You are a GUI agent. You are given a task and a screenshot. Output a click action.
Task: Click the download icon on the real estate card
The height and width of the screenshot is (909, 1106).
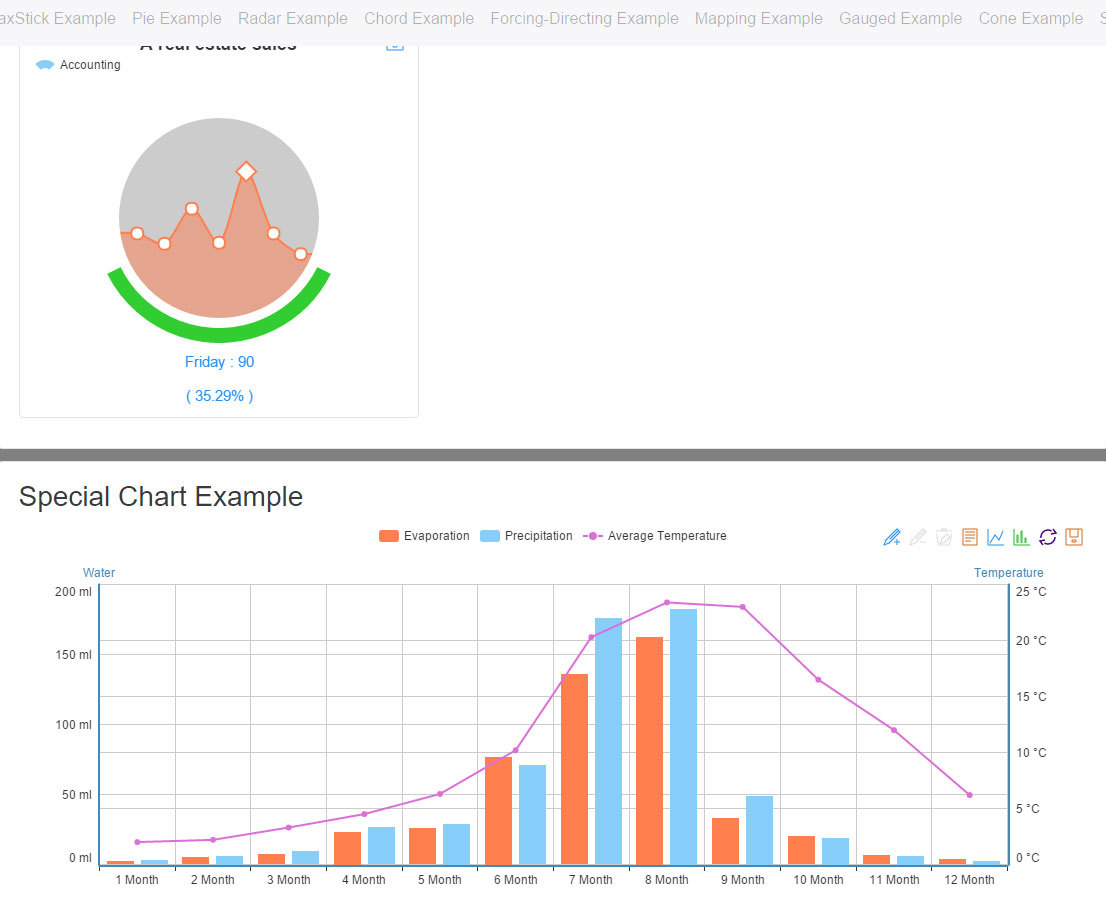395,45
